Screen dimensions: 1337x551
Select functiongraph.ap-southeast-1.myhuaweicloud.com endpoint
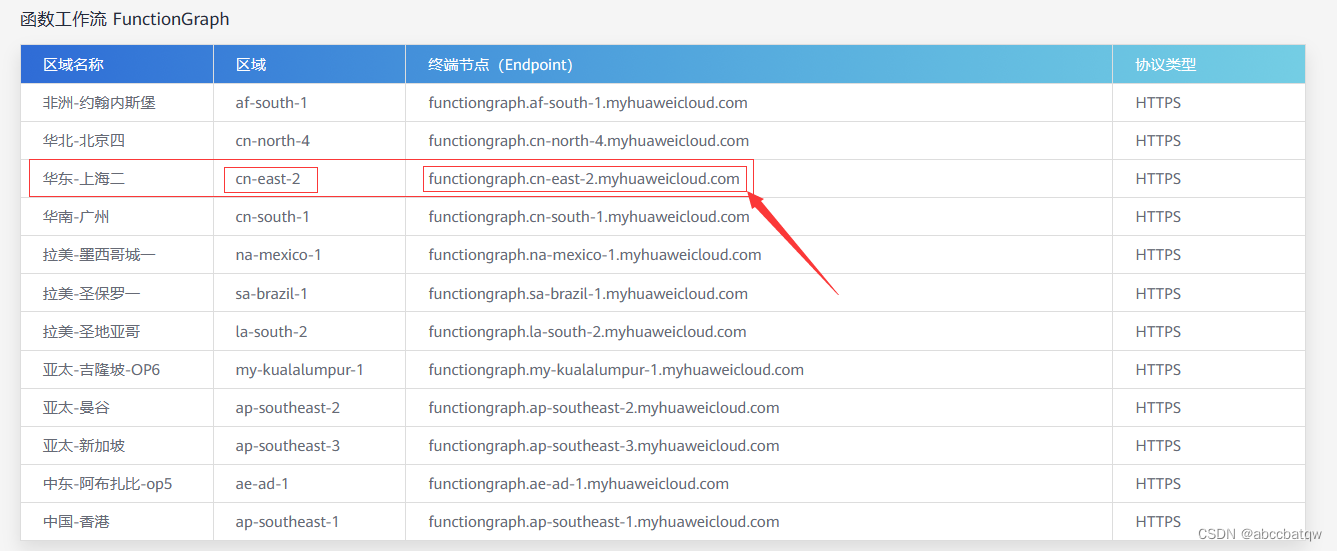(604, 522)
